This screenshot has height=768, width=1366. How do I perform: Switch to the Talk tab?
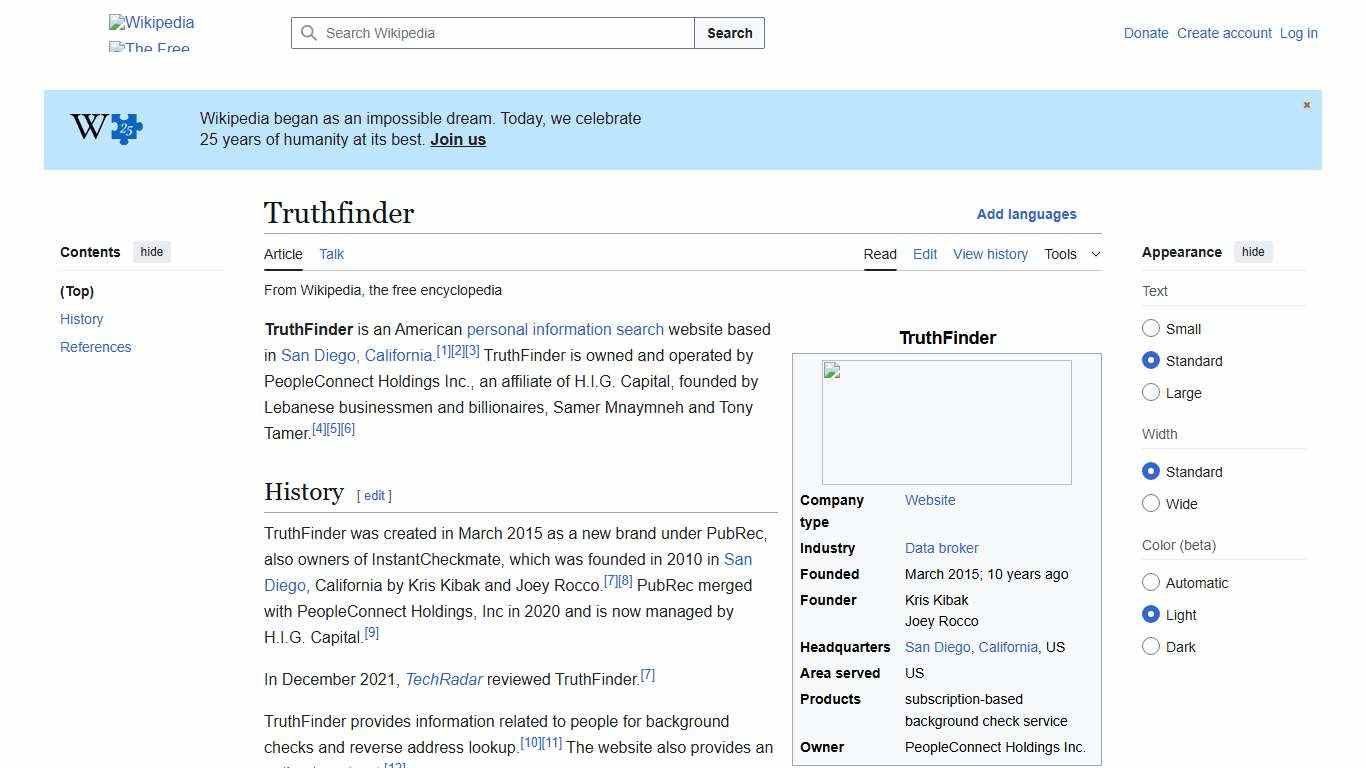point(331,254)
